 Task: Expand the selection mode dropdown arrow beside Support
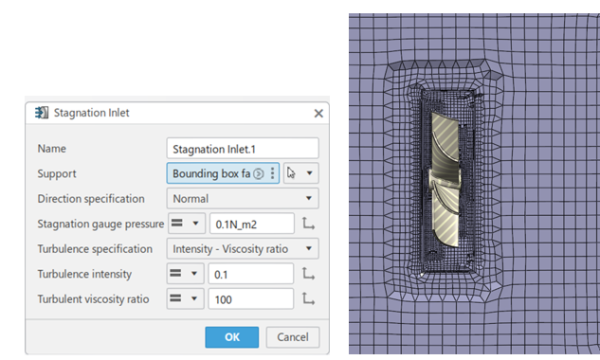coord(309,173)
